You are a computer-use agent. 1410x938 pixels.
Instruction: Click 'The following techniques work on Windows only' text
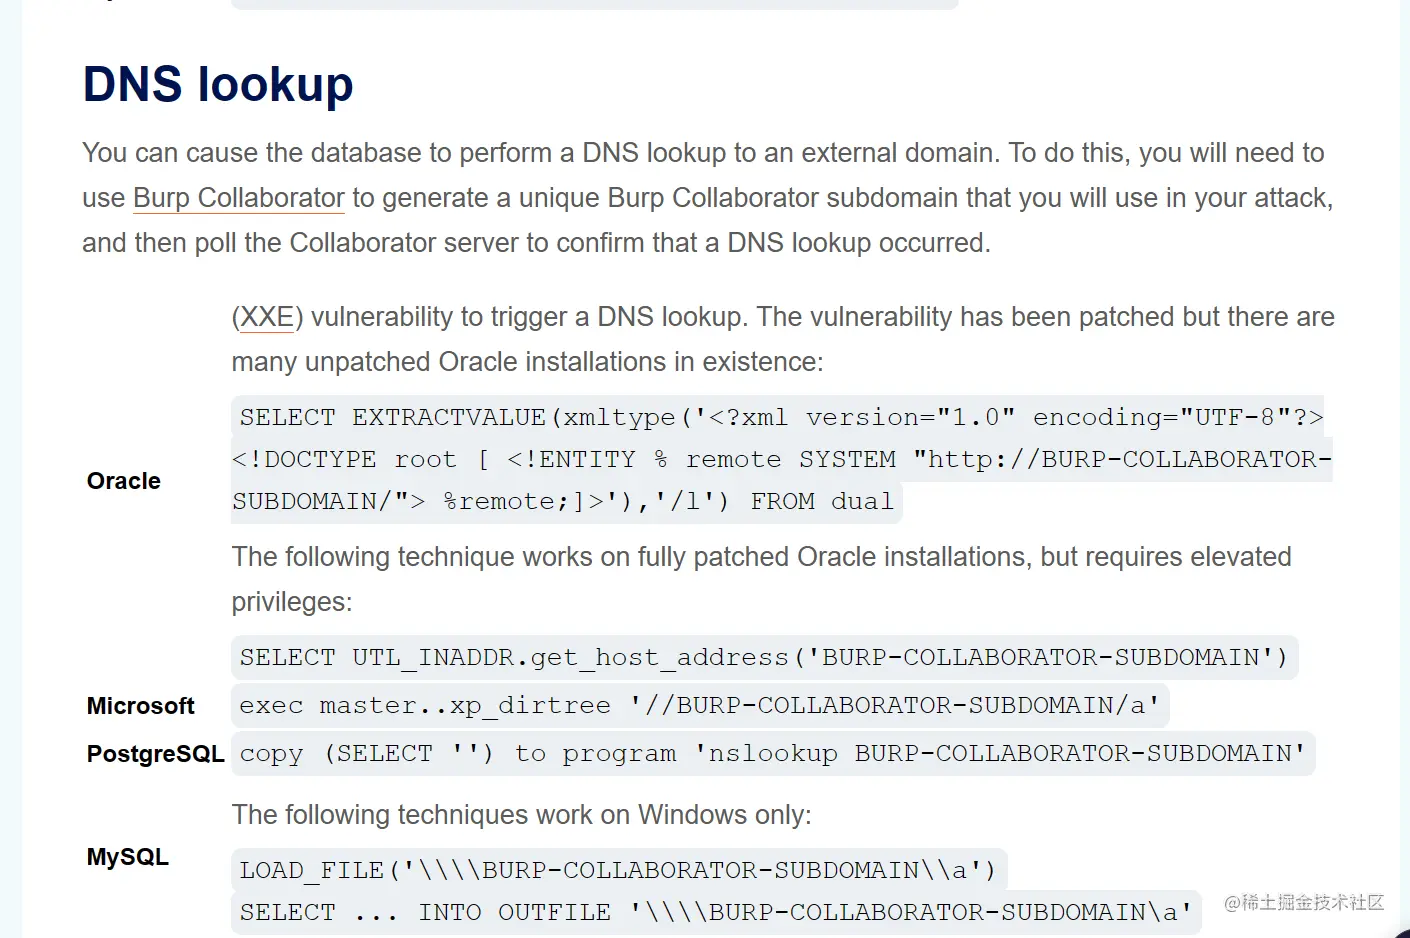[522, 815]
